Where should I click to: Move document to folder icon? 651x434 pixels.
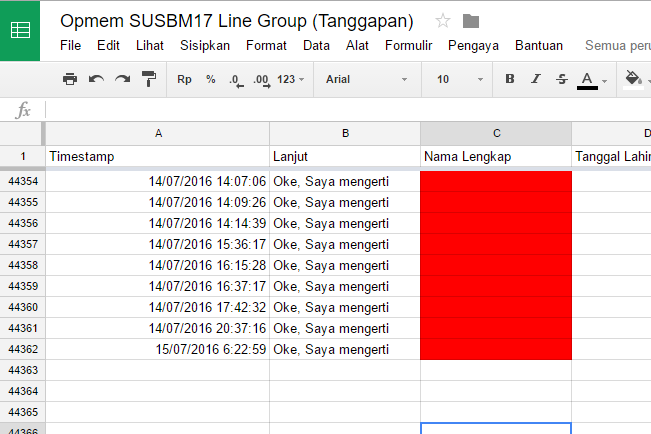pyautogui.click(x=471, y=21)
